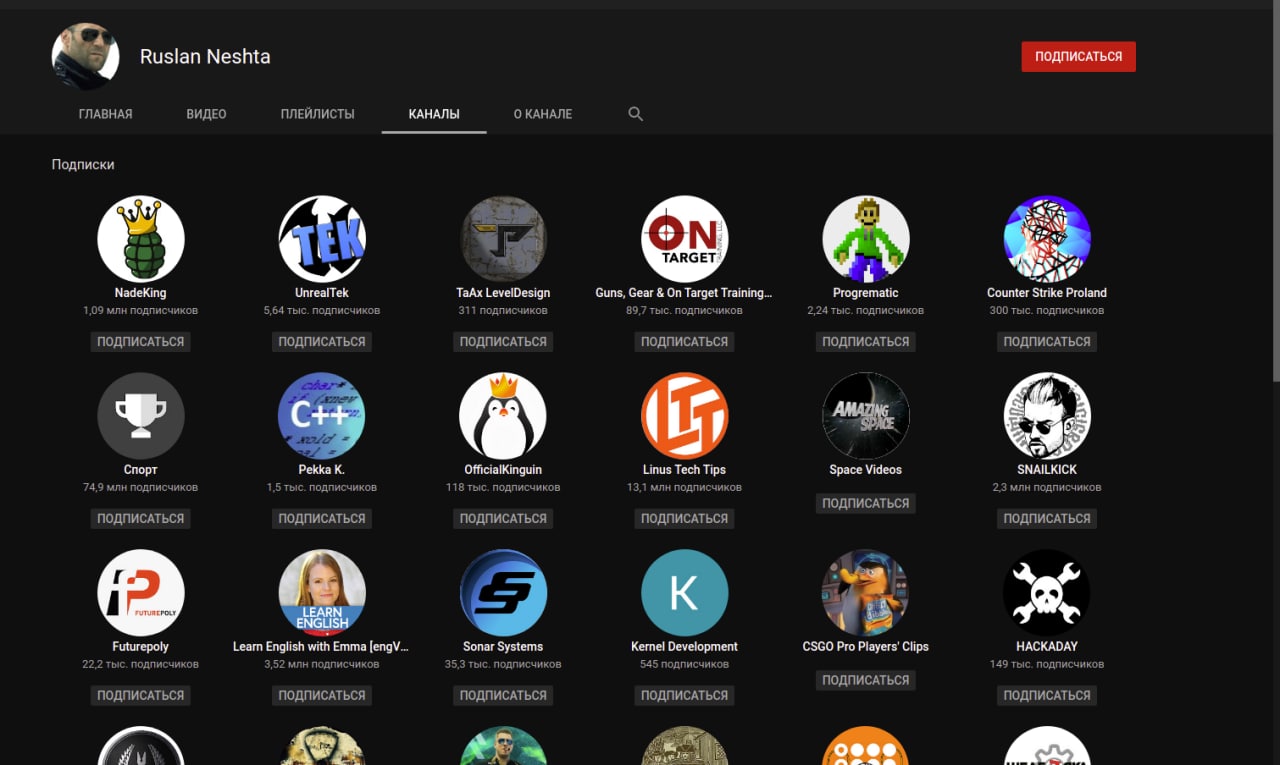The image size is (1280, 765).
Task: Open Linus Tech Tips orange avatar
Action: coord(685,416)
